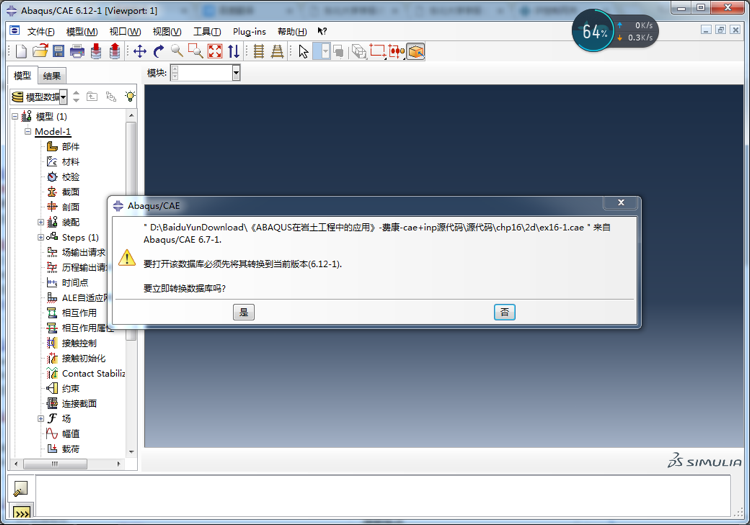750x525 pixels.
Task: Select the Magnify view tool
Action: [177, 51]
